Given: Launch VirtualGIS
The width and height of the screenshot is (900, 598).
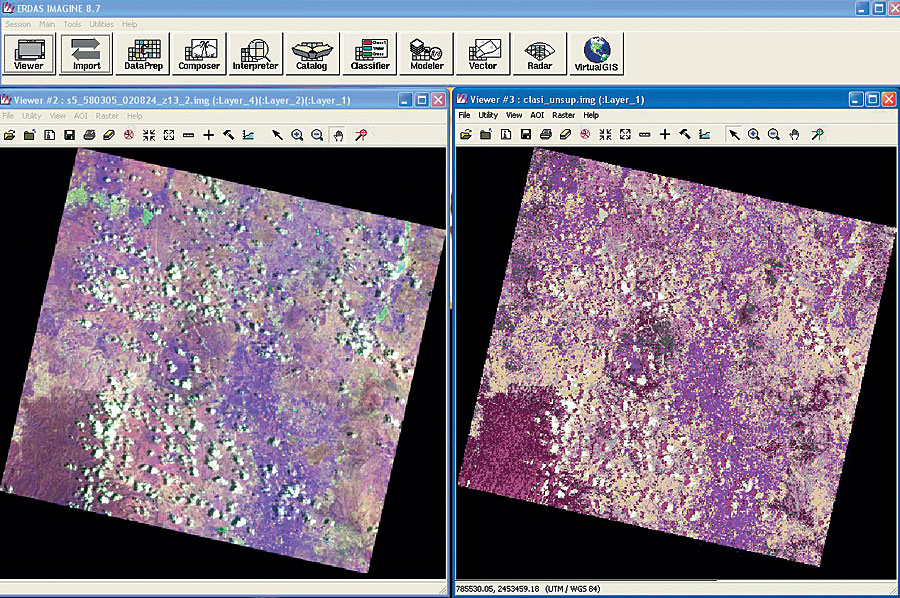Looking at the screenshot, I should pos(596,54).
